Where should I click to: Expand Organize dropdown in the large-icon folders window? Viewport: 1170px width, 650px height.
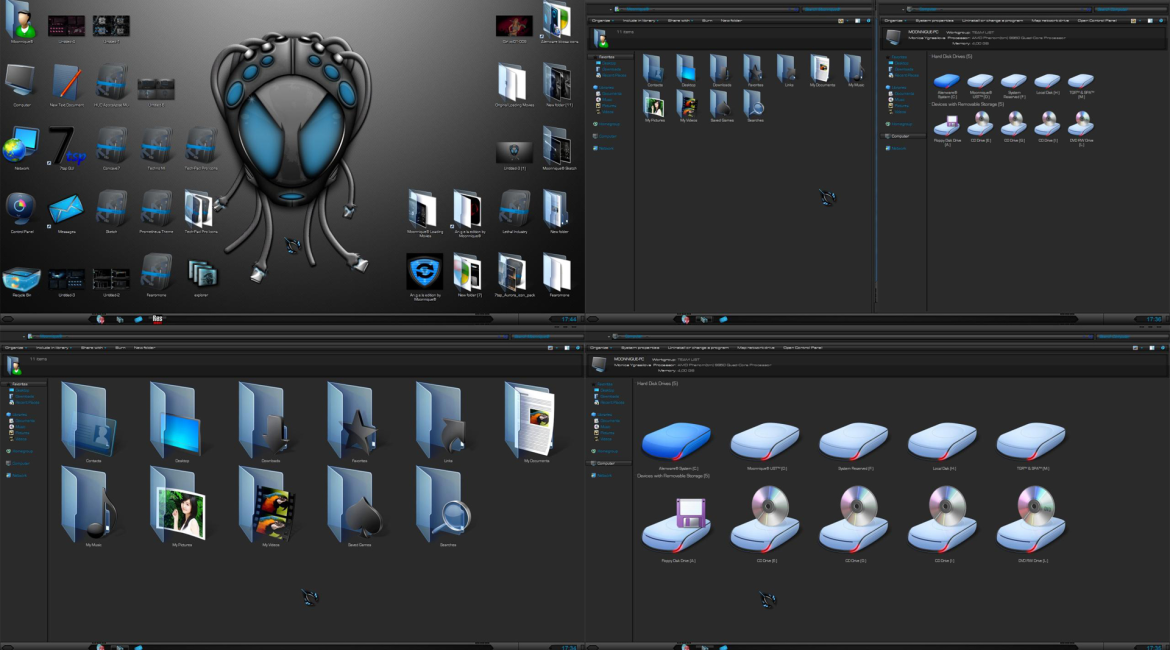point(15,347)
